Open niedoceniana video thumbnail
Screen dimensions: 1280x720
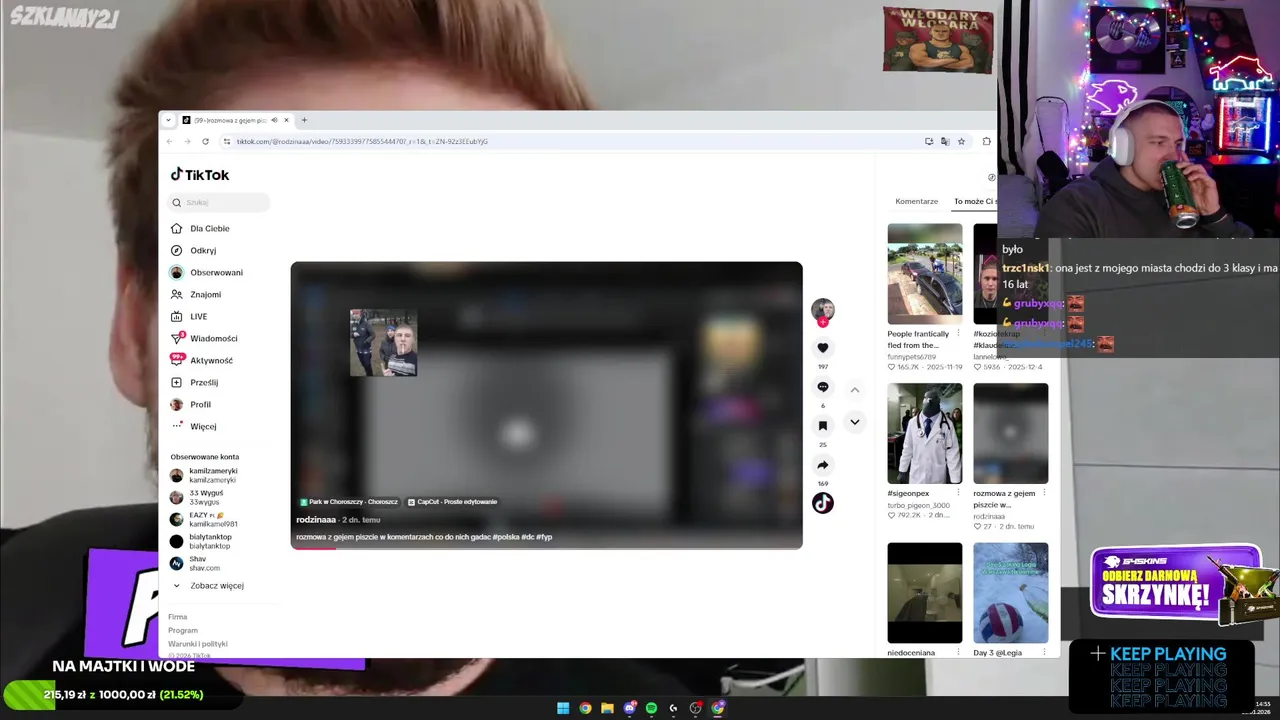[x=925, y=593]
